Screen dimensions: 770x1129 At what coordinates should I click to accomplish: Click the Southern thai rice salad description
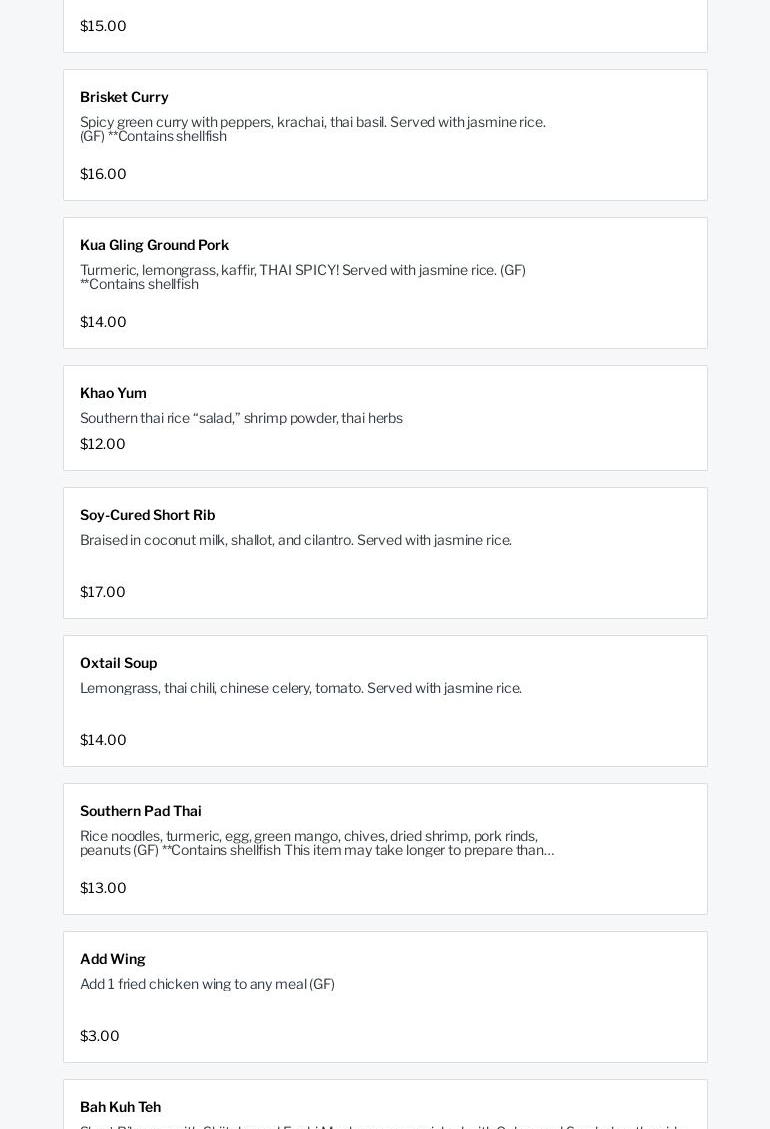point(241,418)
